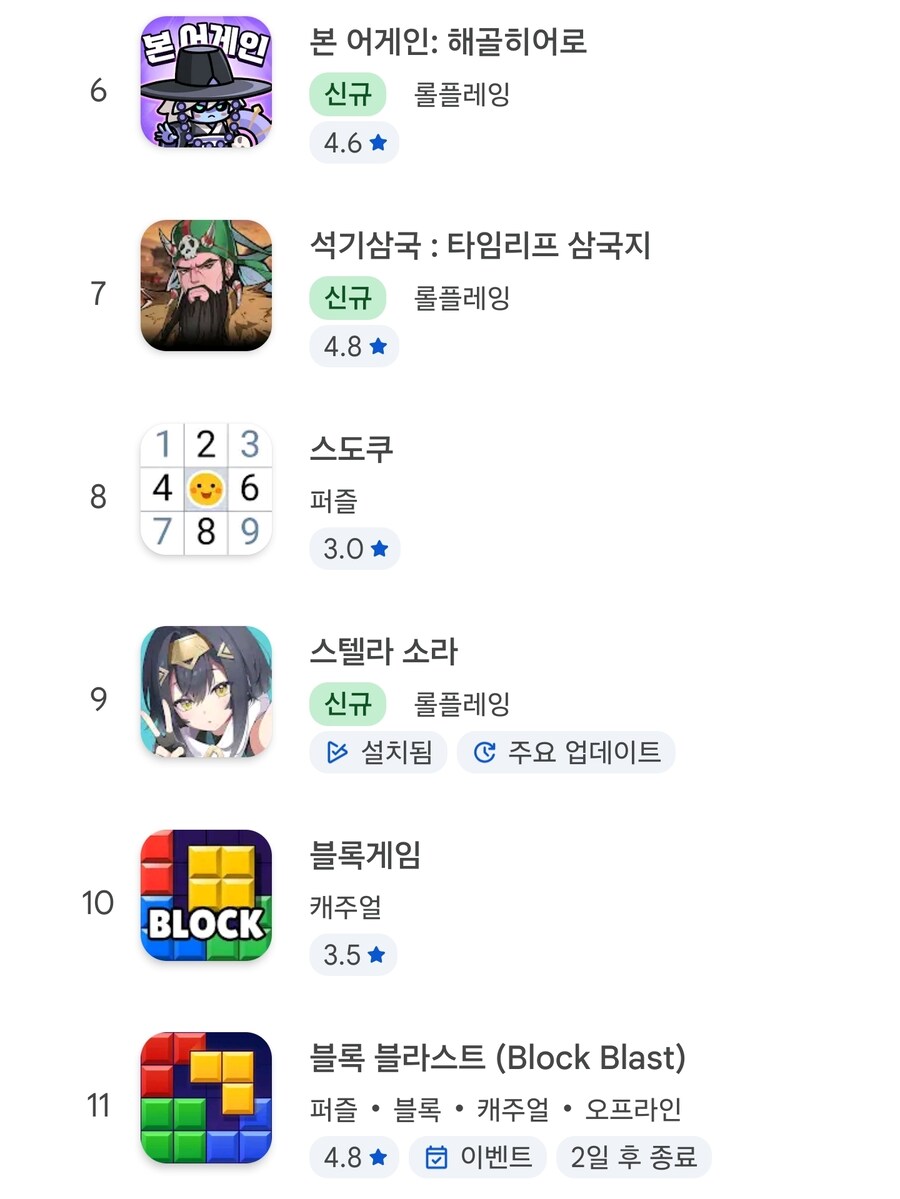Click the star next to Block Blast's 4.8 rating
Viewport: 900px width, 1199px height.
coord(375,1158)
